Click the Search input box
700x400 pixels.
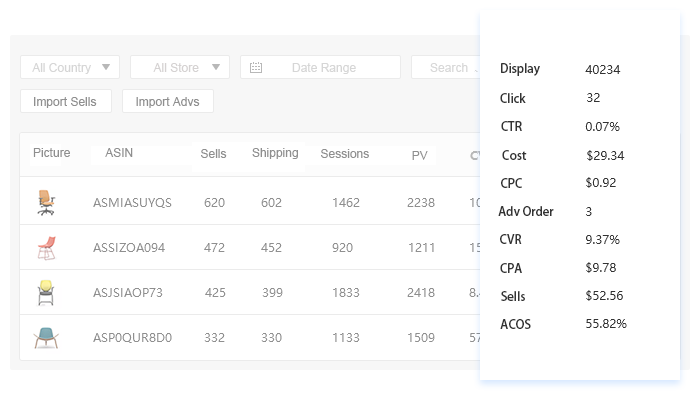[446, 68]
